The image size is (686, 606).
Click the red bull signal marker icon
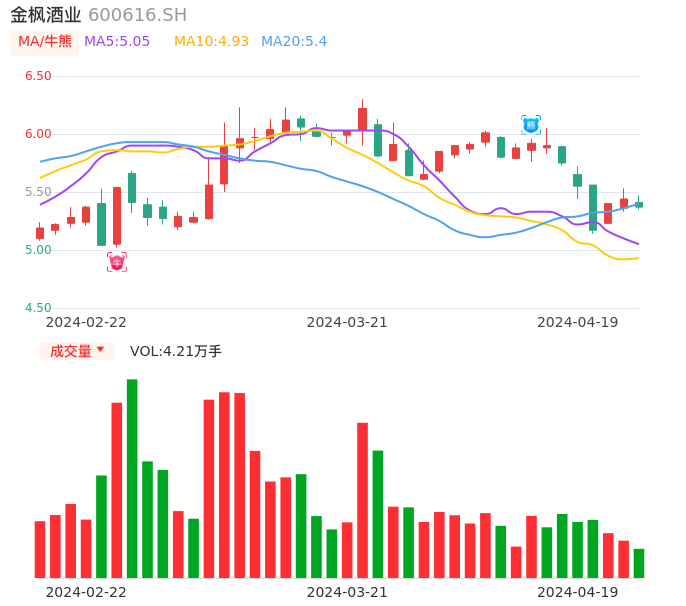click(x=117, y=262)
